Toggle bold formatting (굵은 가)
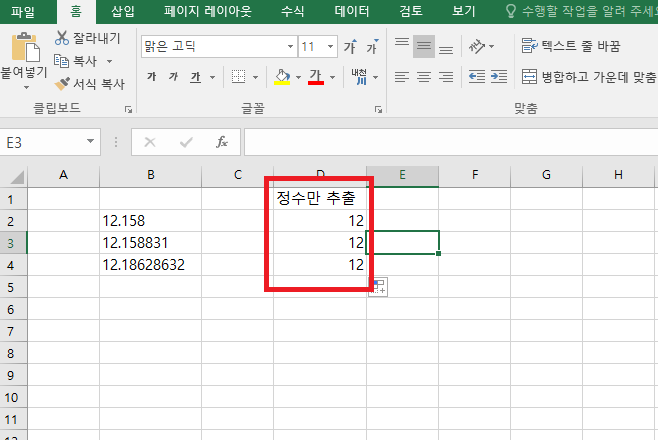The width and height of the screenshot is (658, 440). coord(152,77)
